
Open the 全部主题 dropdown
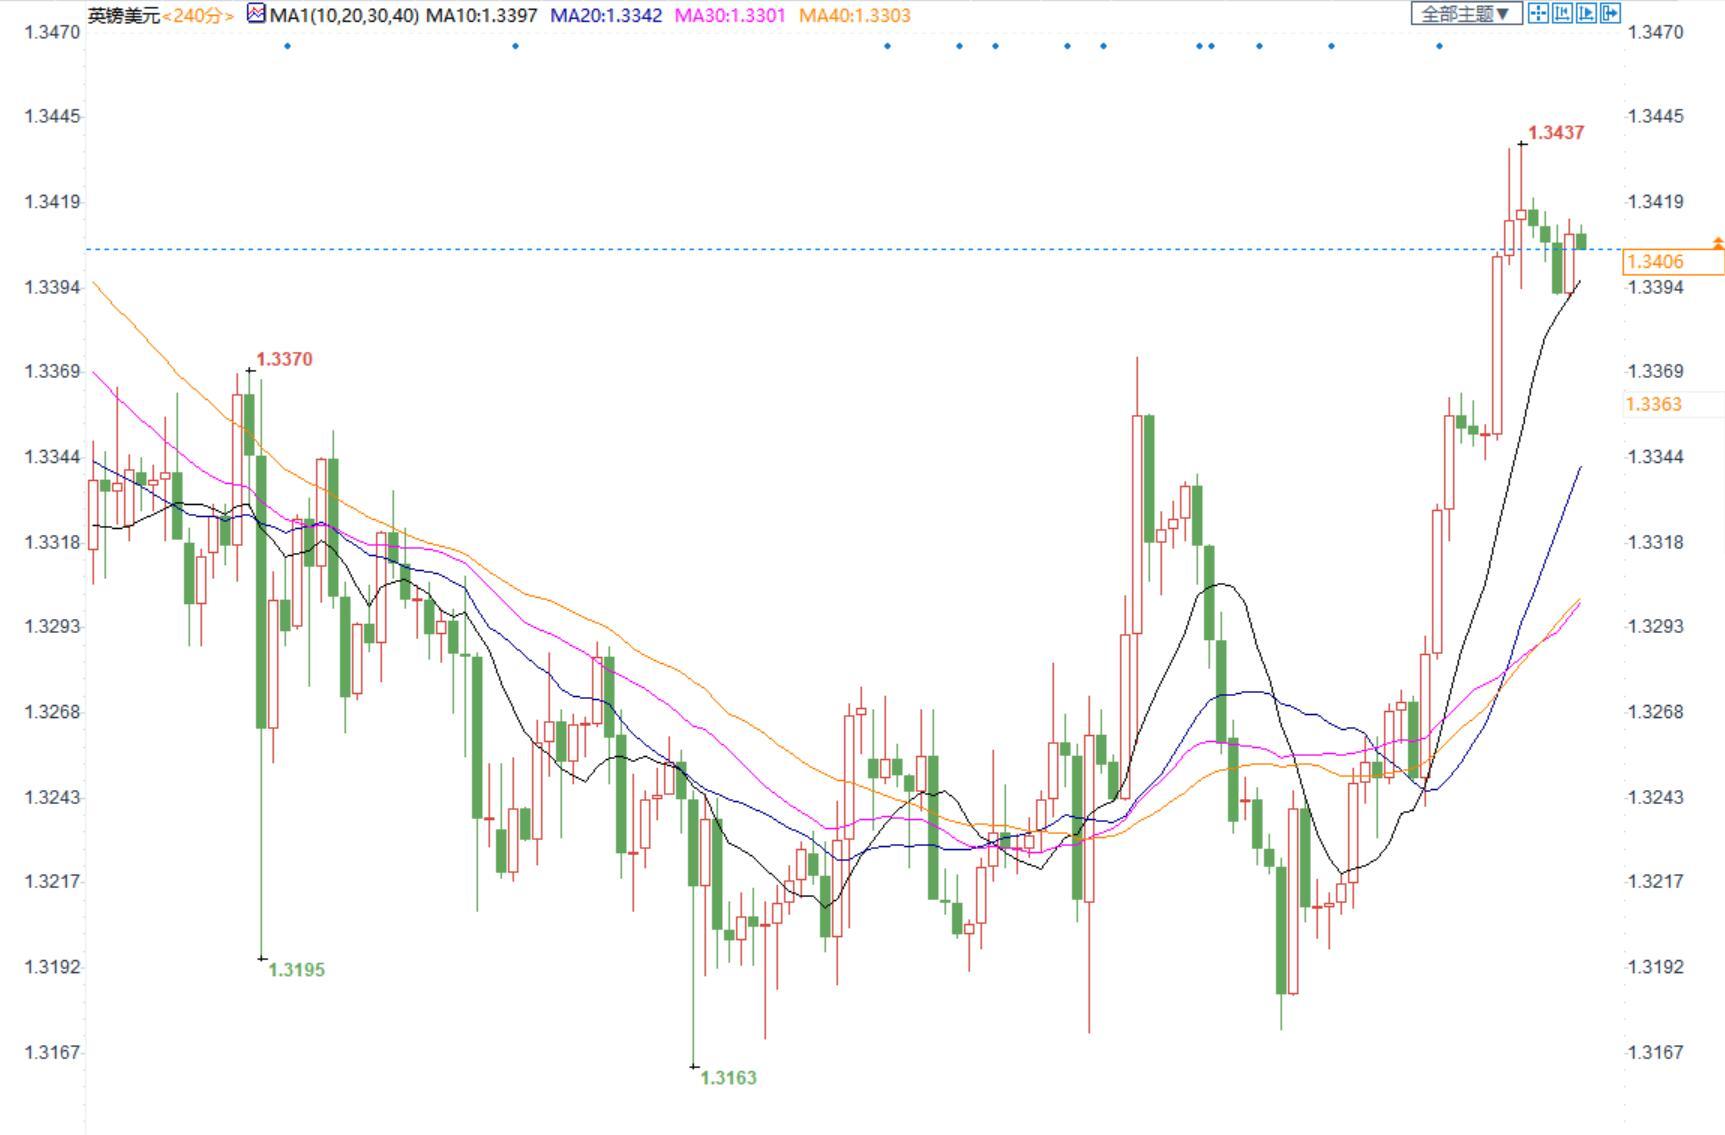pyautogui.click(x=1466, y=14)
